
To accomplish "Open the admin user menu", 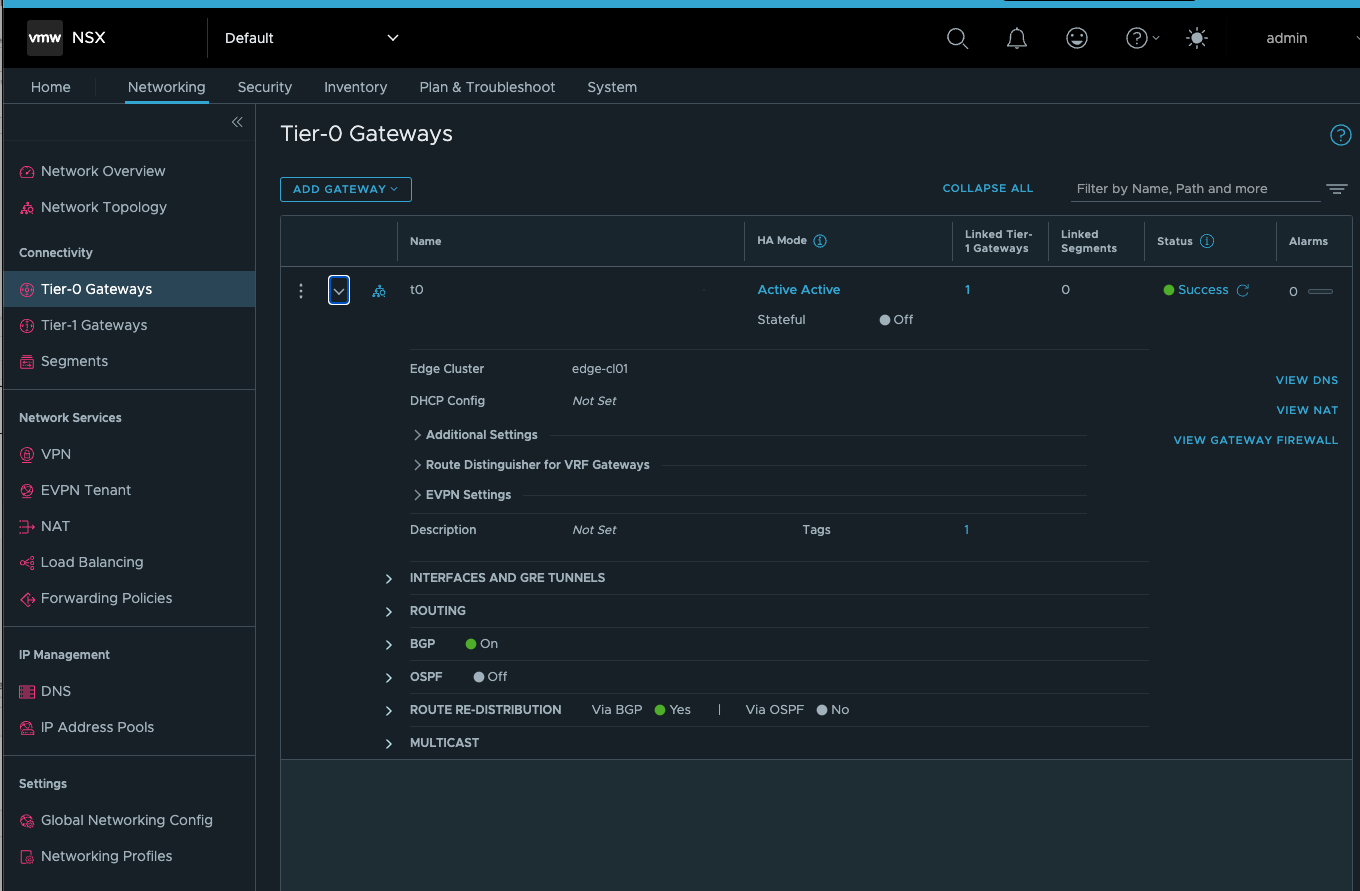I will pyautogui.click(x=1287, y=38).
